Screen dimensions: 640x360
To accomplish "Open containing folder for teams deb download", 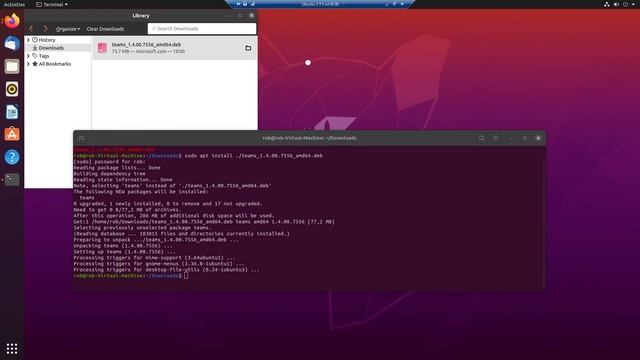I will point(248,48).
